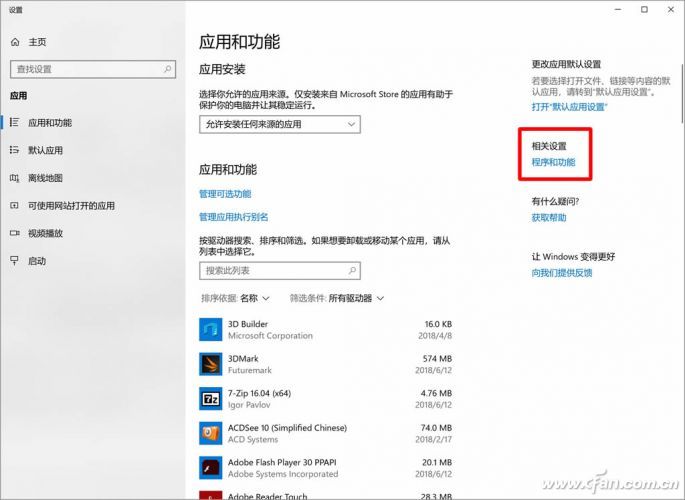The image size is (685, 500).
Task: Click the home icon beside 主页
Action: [15, 42]
